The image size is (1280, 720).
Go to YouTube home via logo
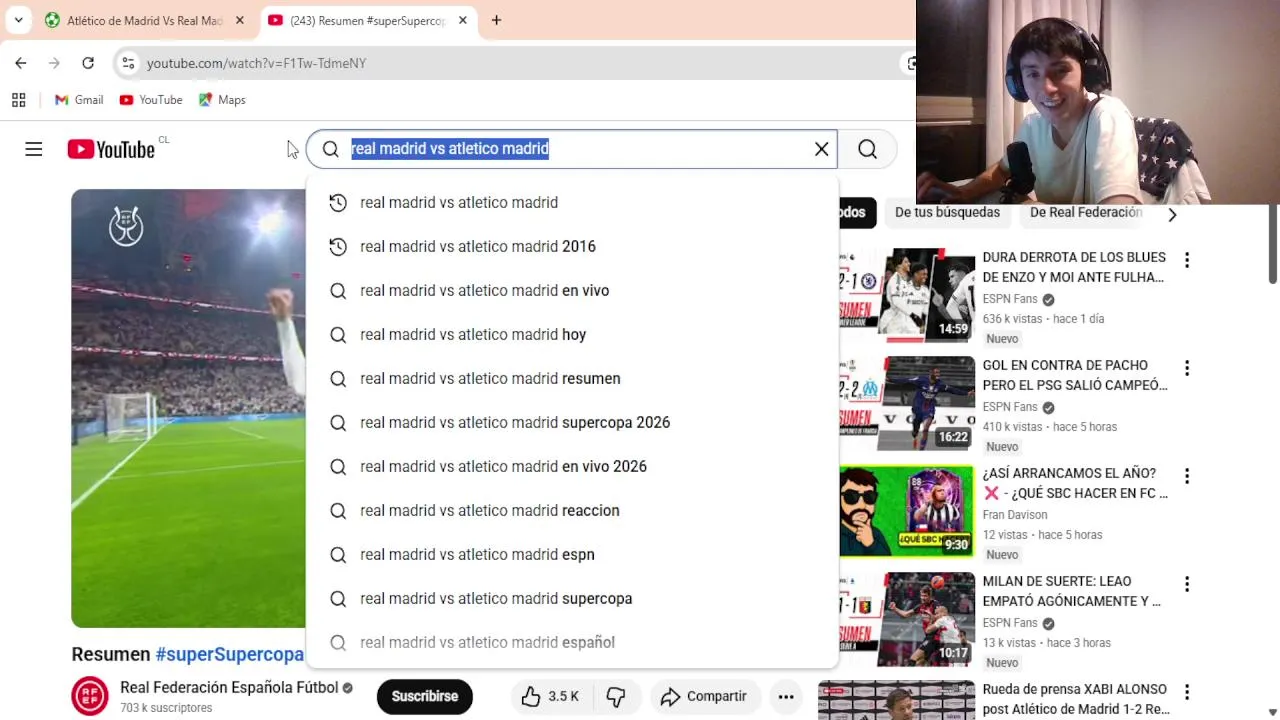tap(111, 149)
